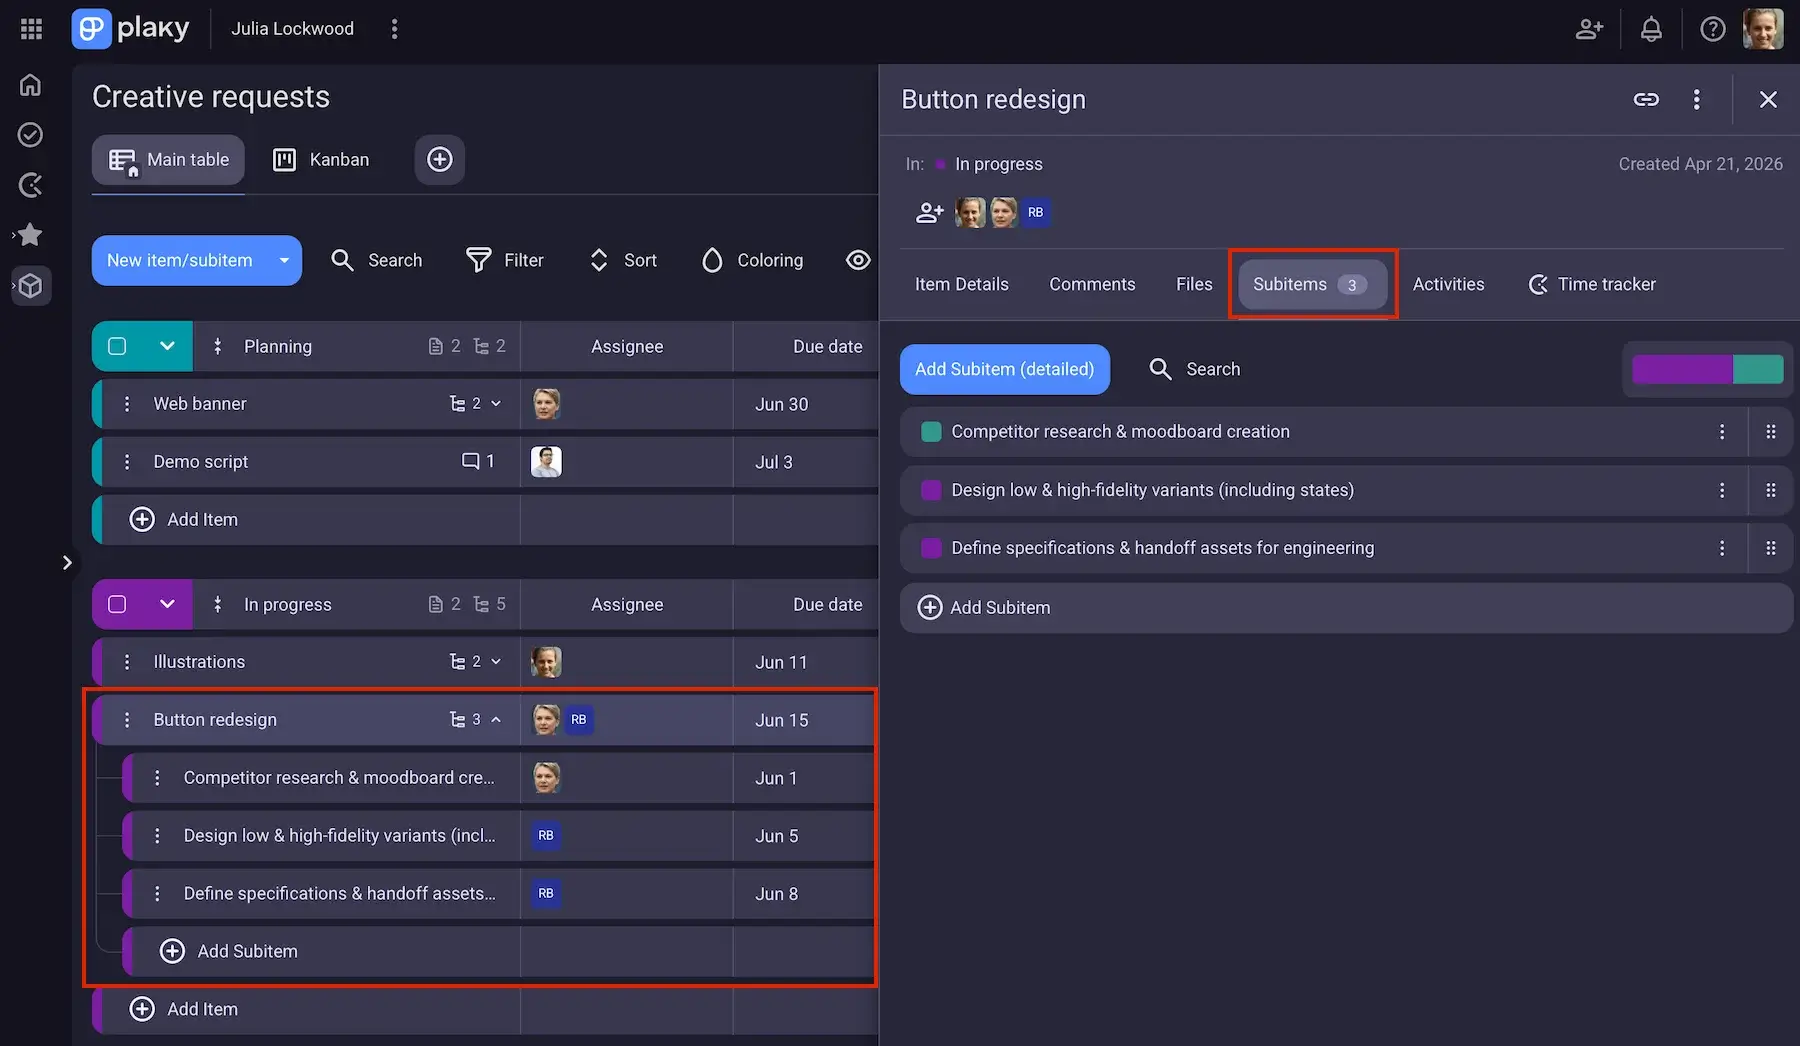1800x1046 pixels.
Task: Open Files tab
Action: 1194,284
